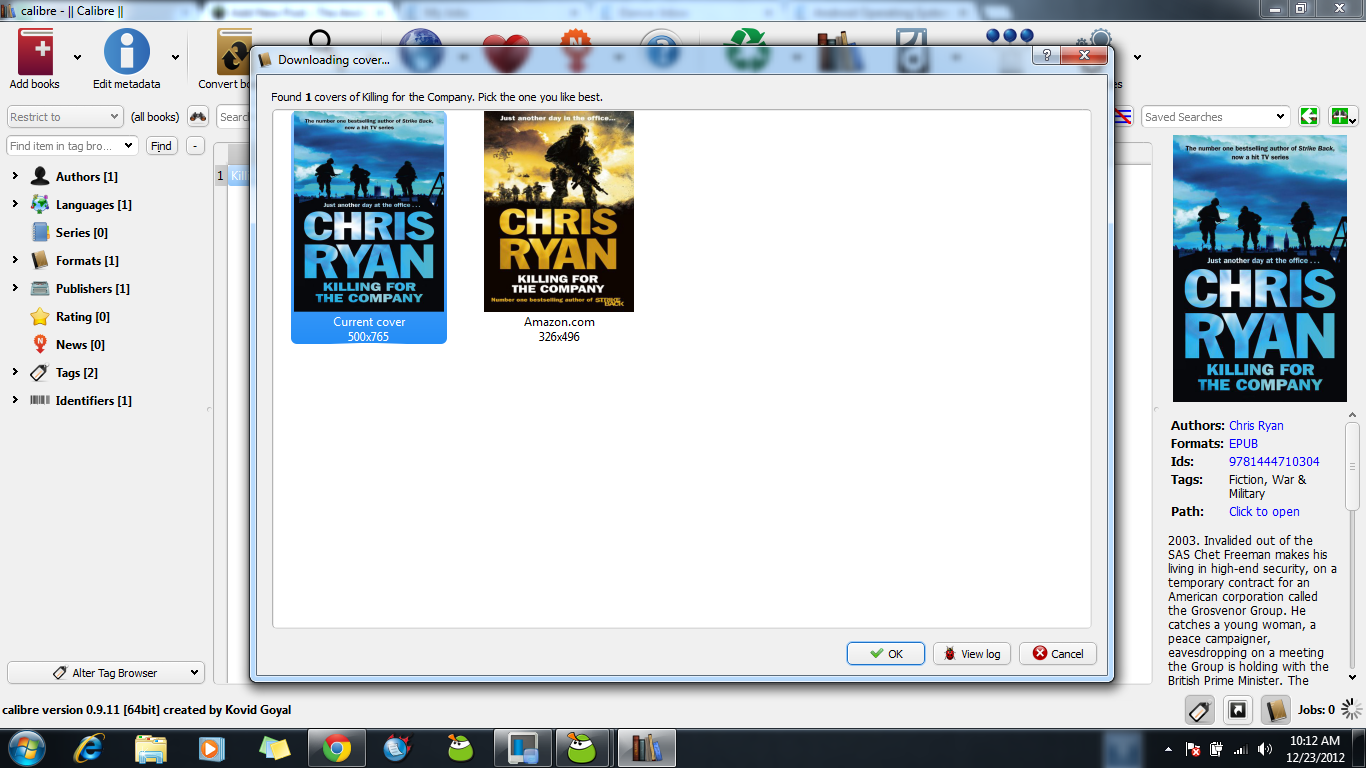Click the Add books icon
The image size is (1366, 768).
(x=34, y=50)
